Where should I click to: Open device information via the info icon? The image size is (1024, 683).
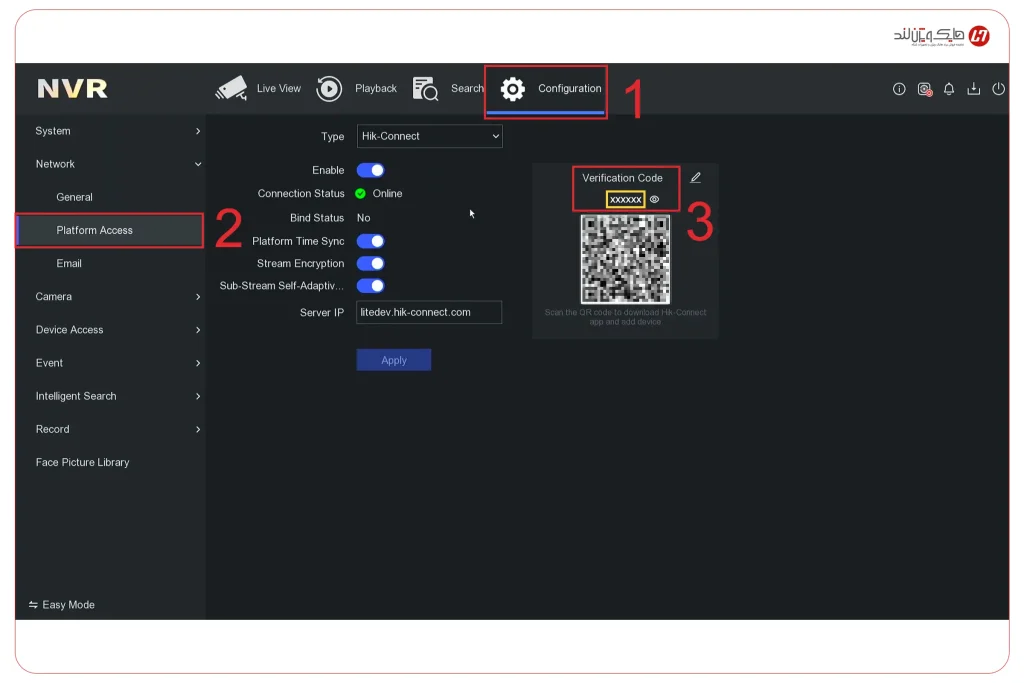tap(899, 88)
